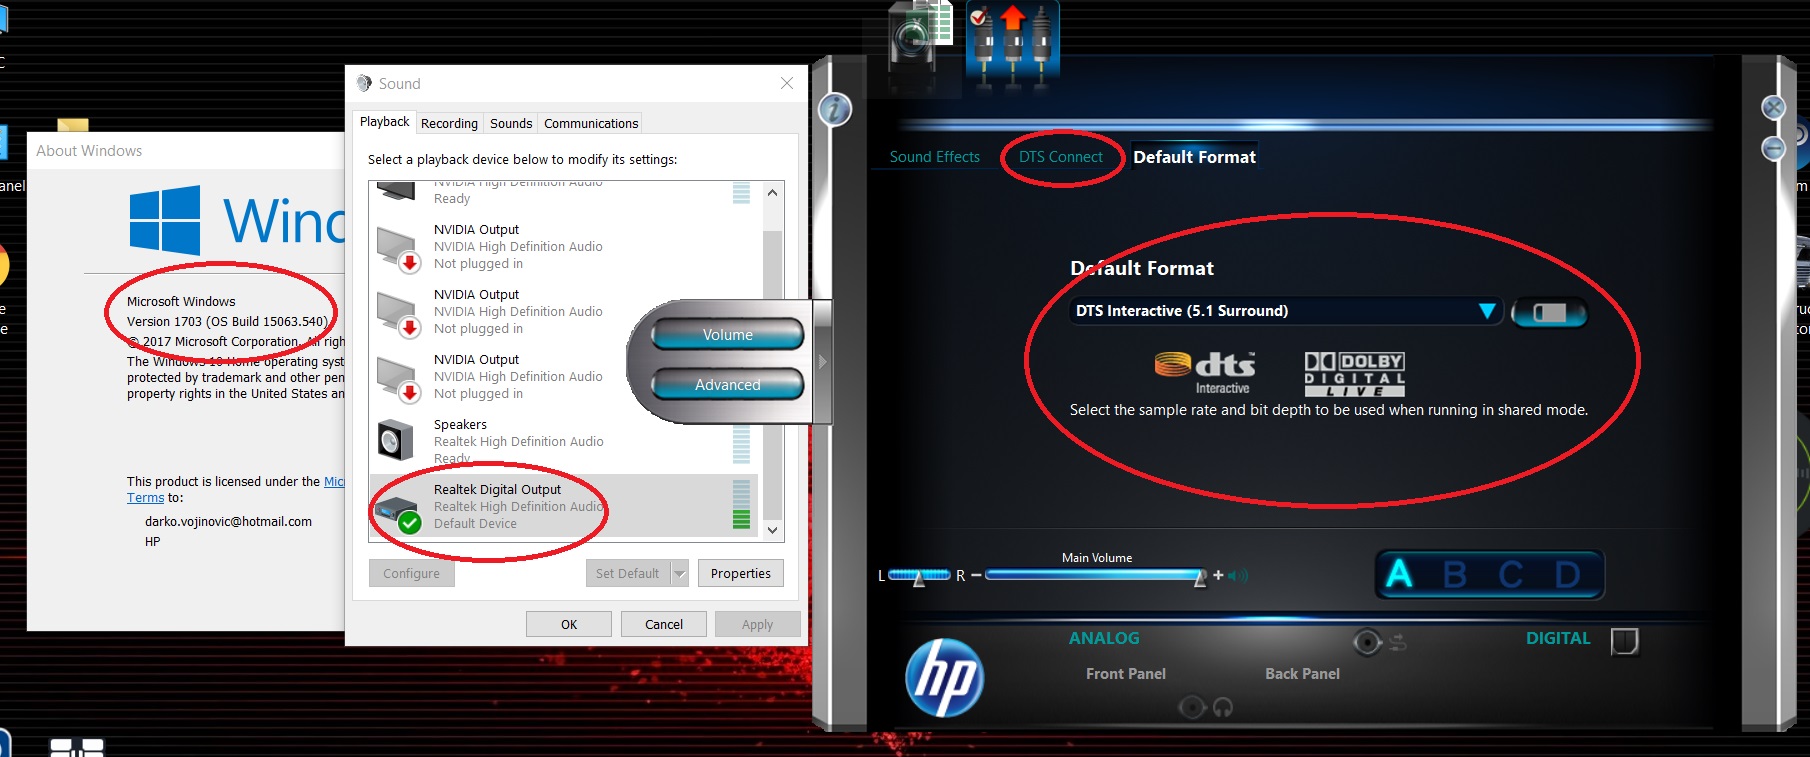Select Speakers Realtek High Definition Audio device
This screenshot has height=757, width=1810.
(563, 441)
